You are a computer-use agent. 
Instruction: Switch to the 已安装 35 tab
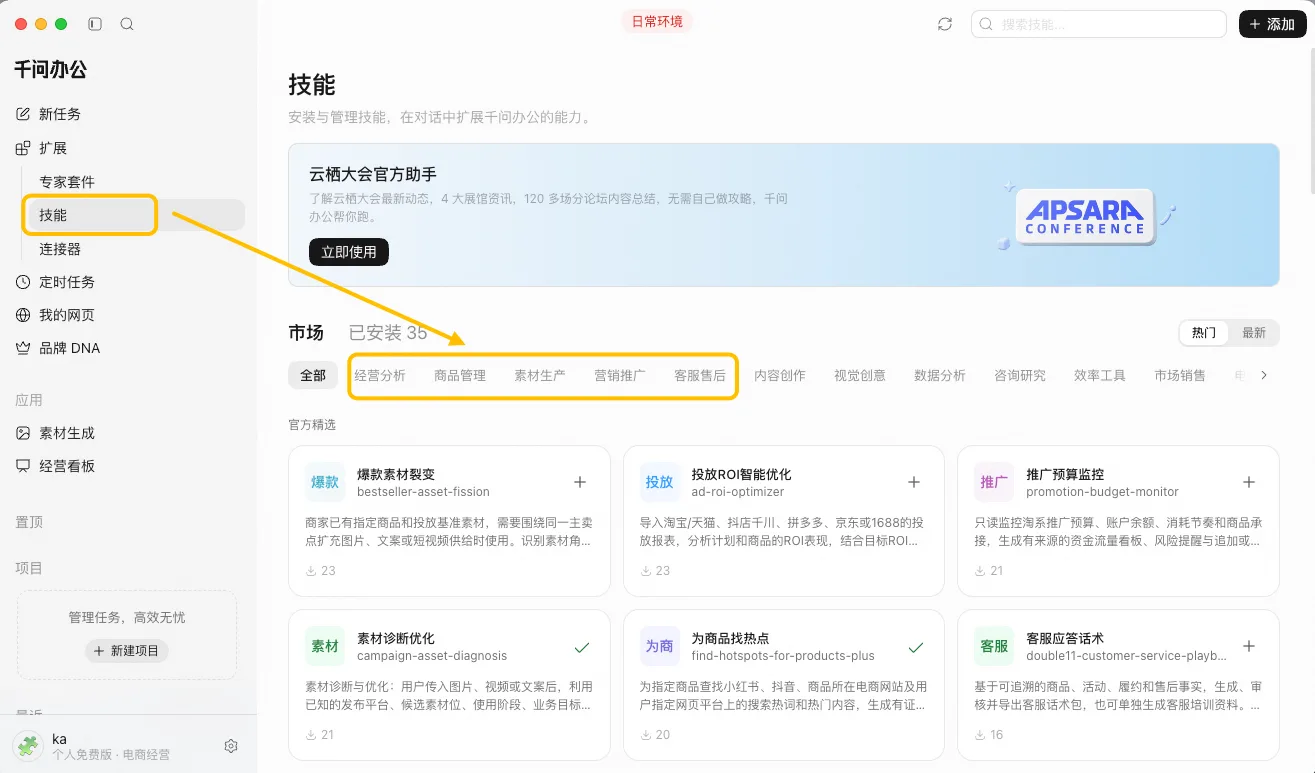pyautogui.click(x=388, y=333)
